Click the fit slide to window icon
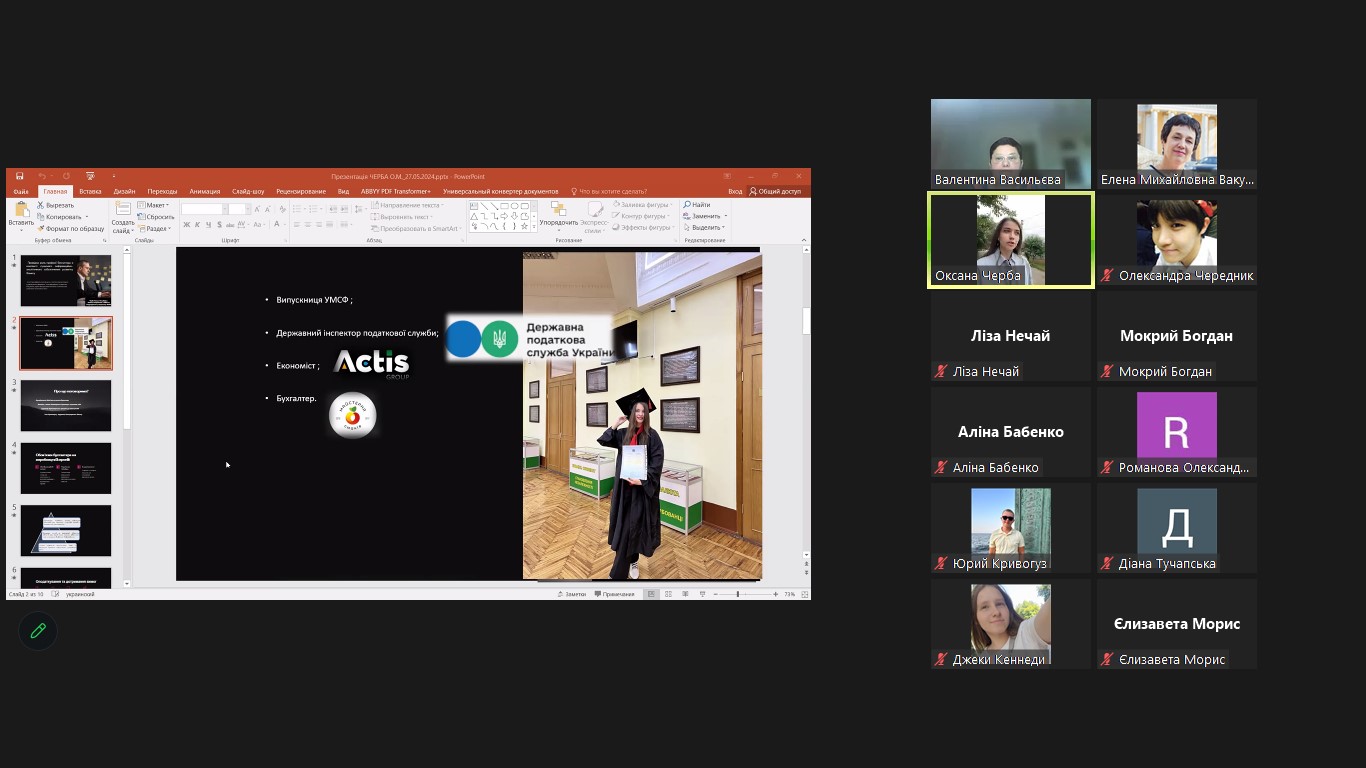The image size is (1366, 768). click(x=804, y=594)
